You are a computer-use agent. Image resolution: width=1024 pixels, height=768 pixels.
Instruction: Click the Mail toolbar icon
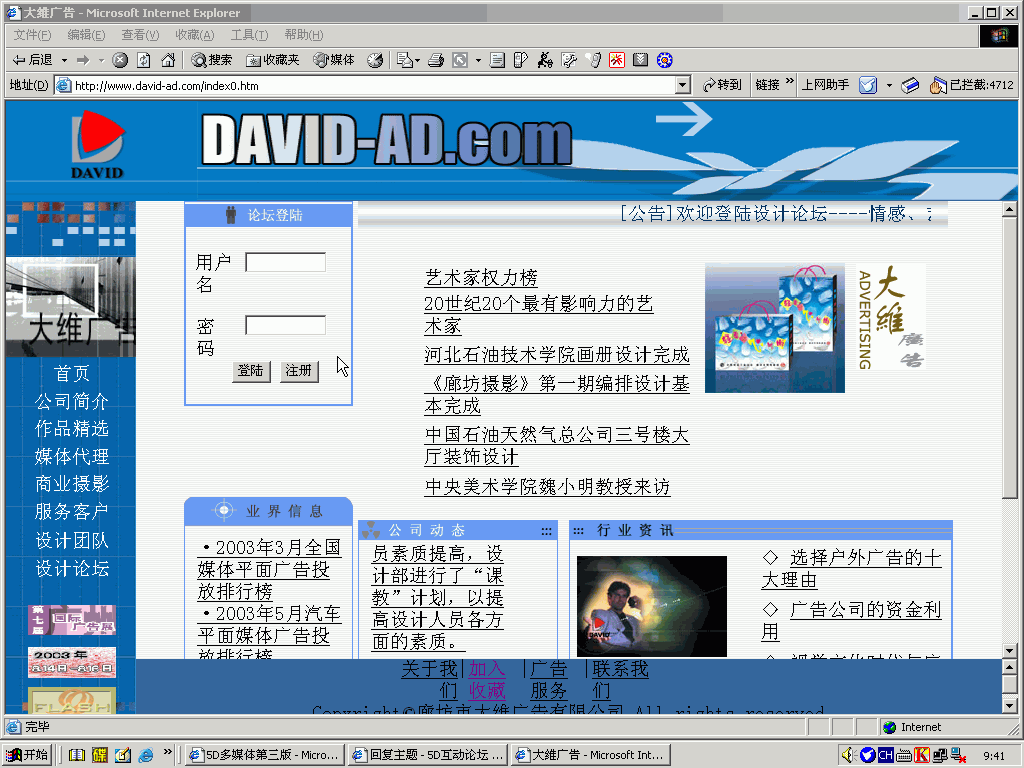coord(404,60)
